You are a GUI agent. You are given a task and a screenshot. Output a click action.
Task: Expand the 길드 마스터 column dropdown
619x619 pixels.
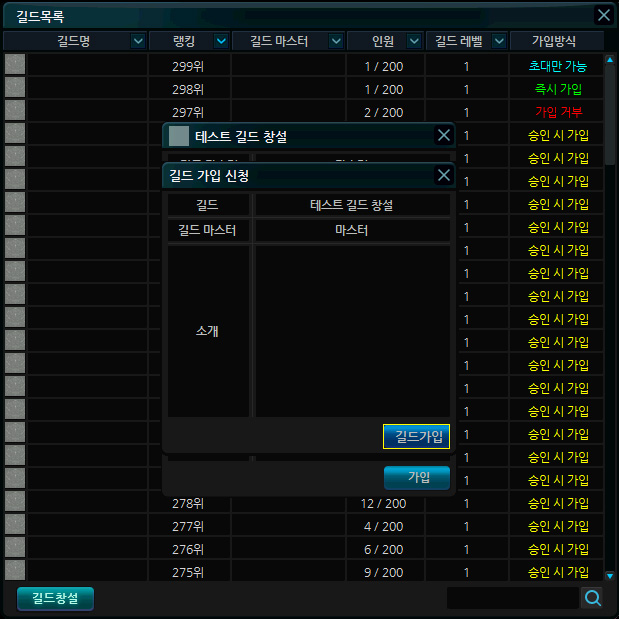pyautogui.click(x=333, y=41)
